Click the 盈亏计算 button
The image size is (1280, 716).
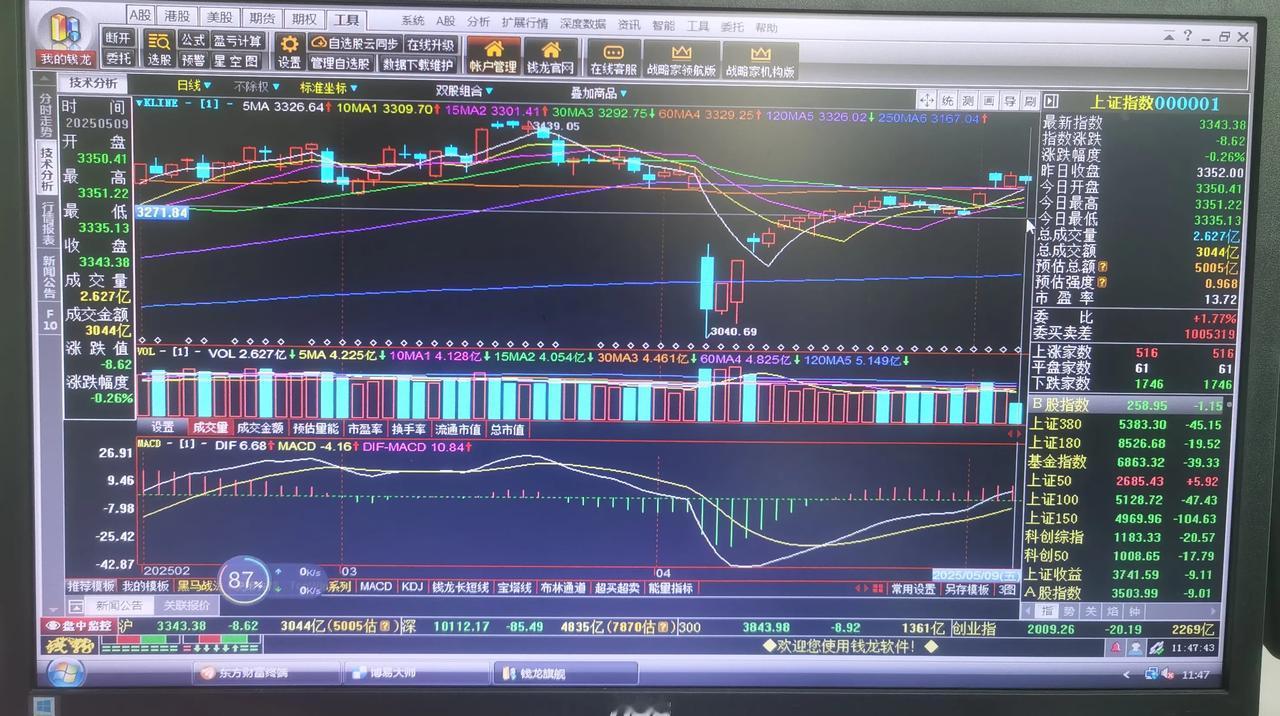(x=238, y=41)
